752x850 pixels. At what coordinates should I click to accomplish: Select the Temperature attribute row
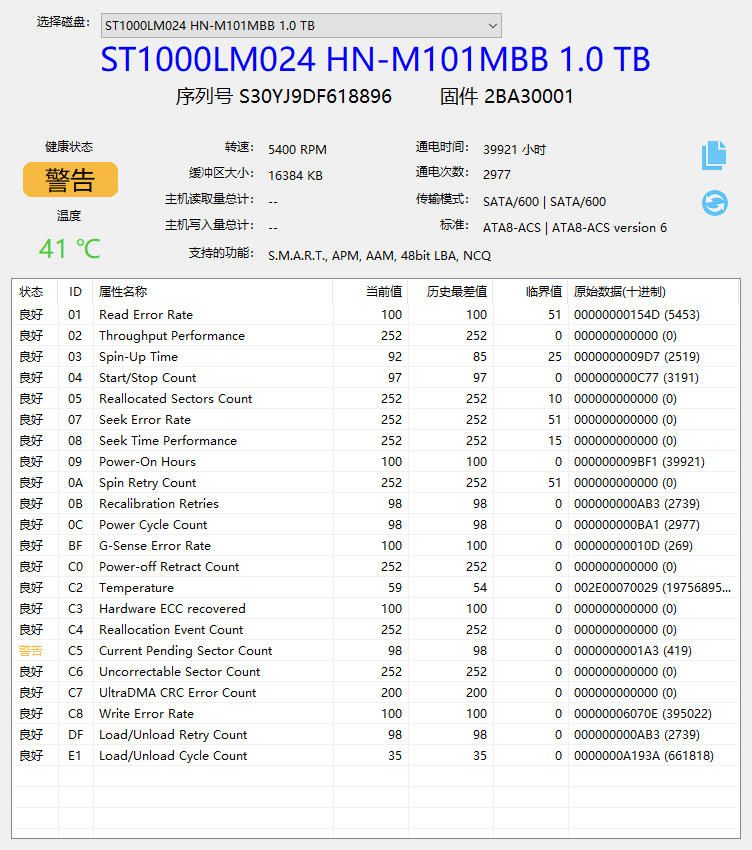point(136,588)
